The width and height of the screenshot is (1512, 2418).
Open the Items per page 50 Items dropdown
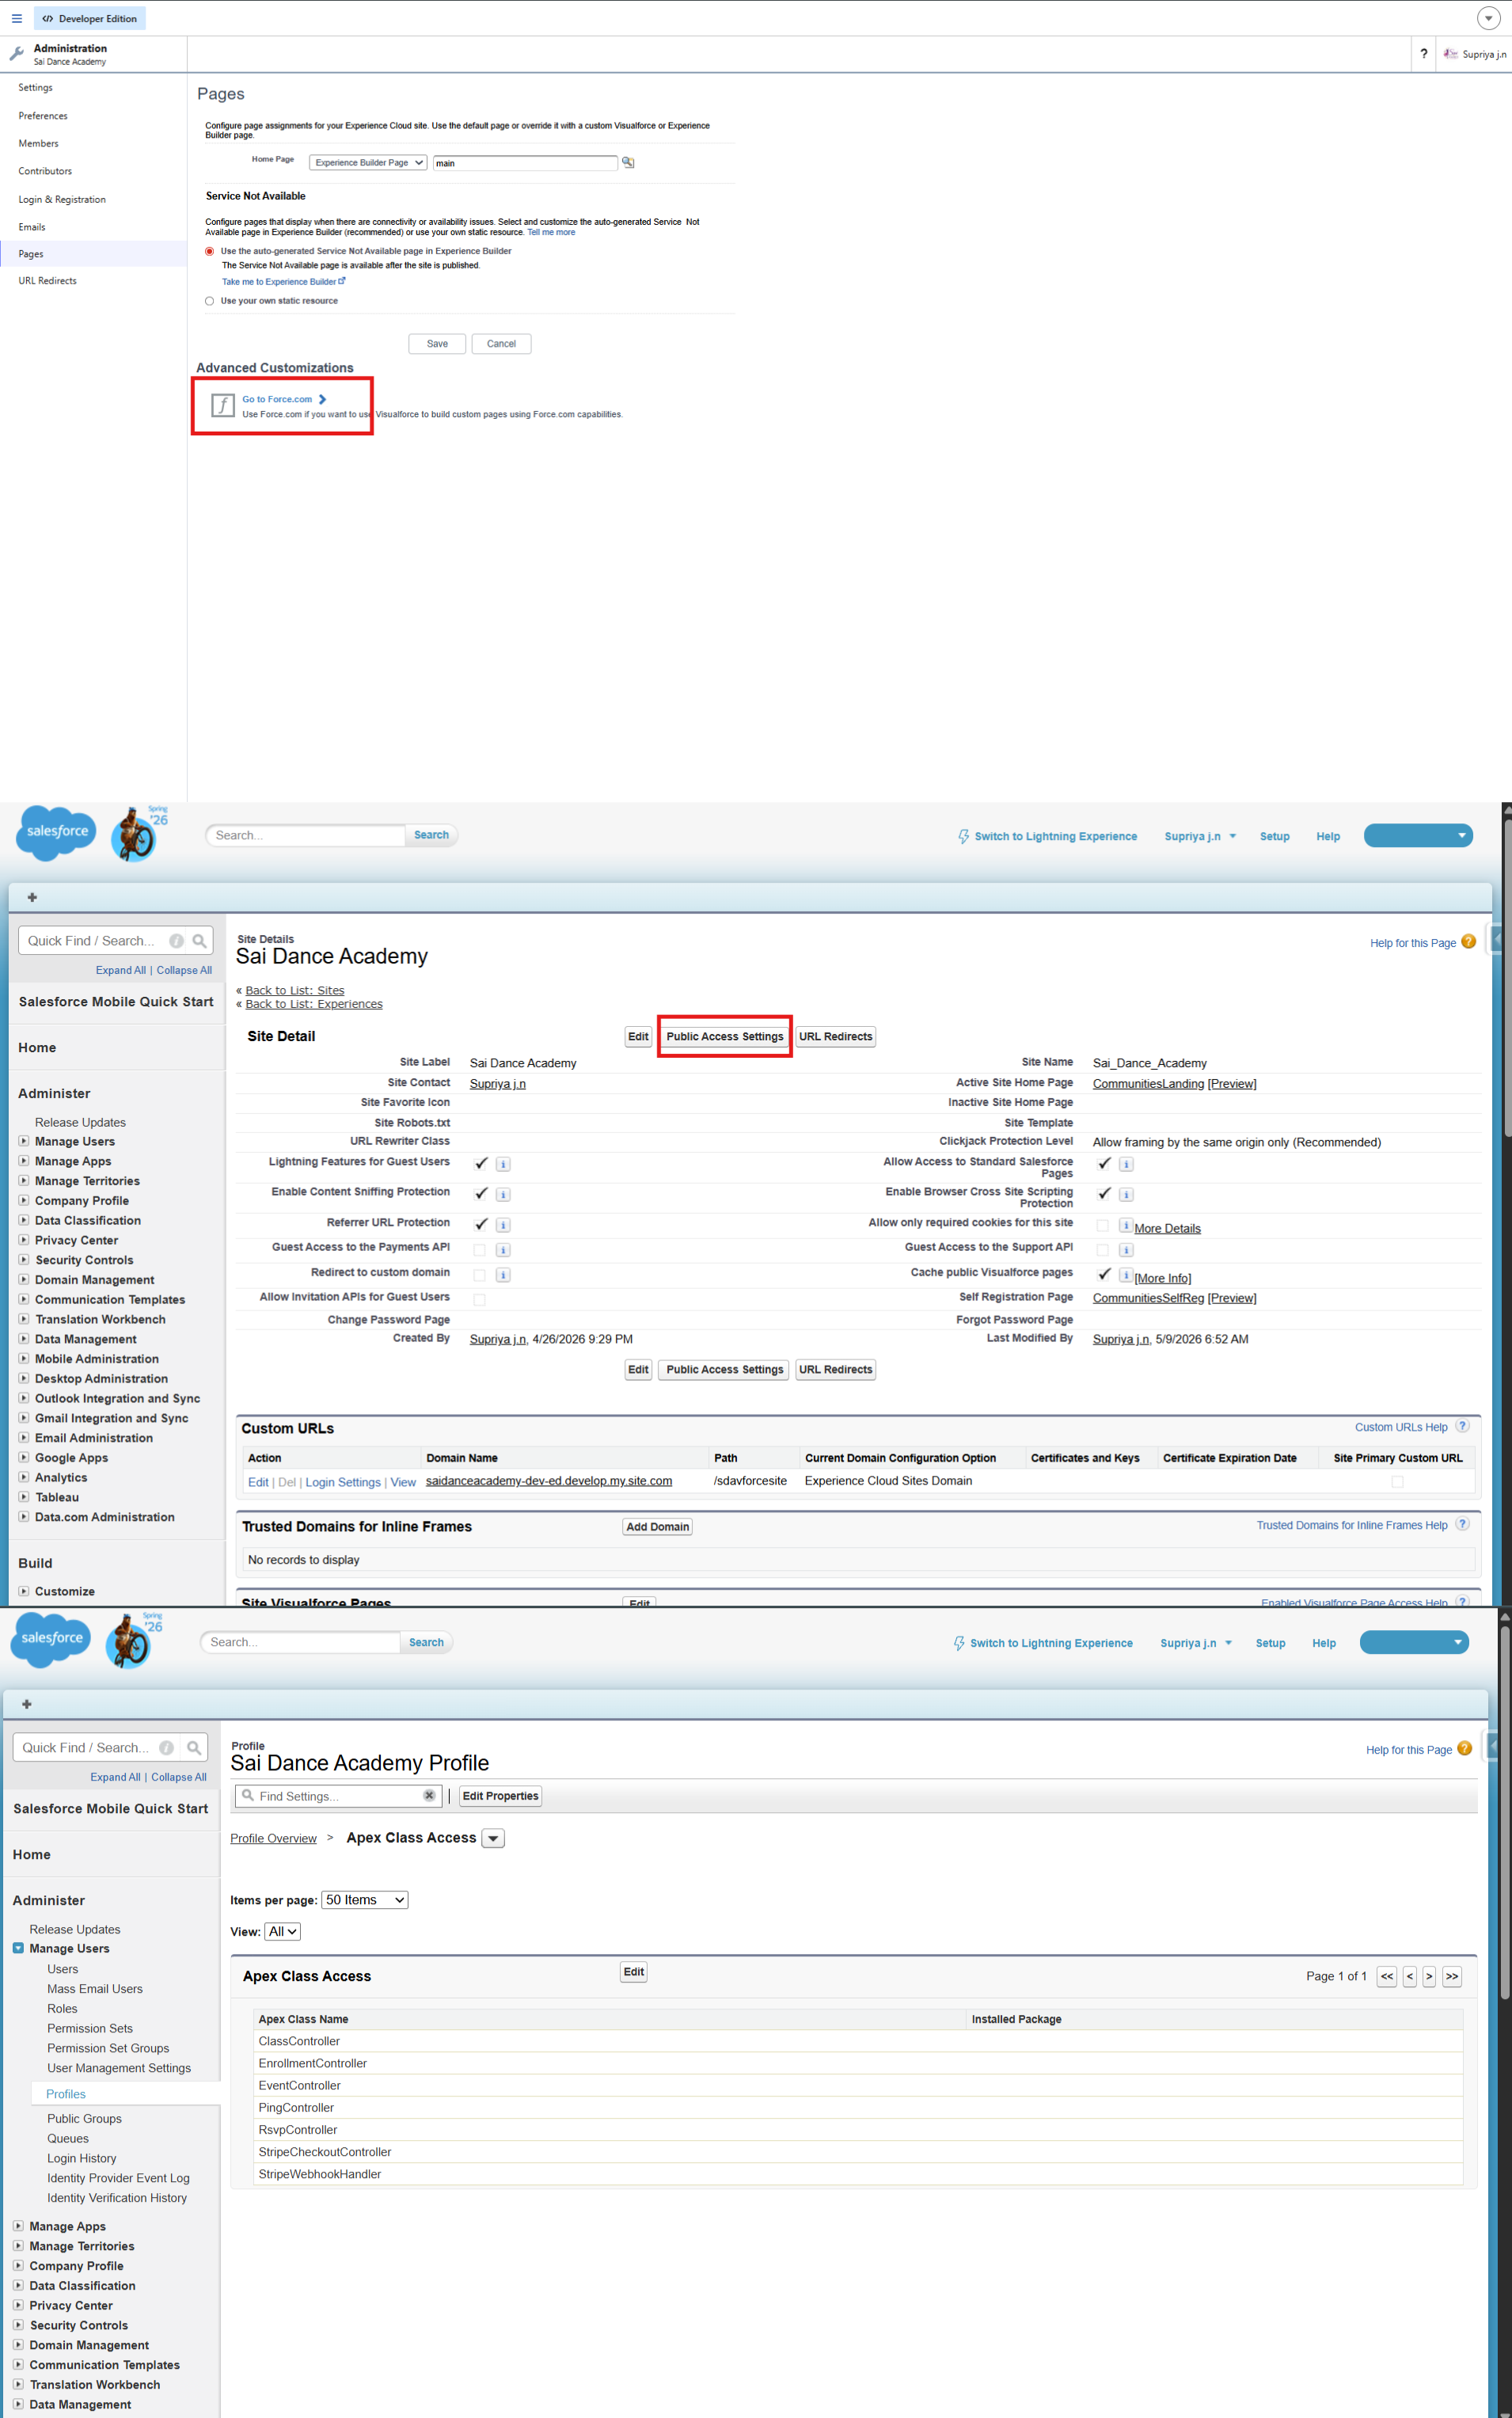(x=364, y=1900)
